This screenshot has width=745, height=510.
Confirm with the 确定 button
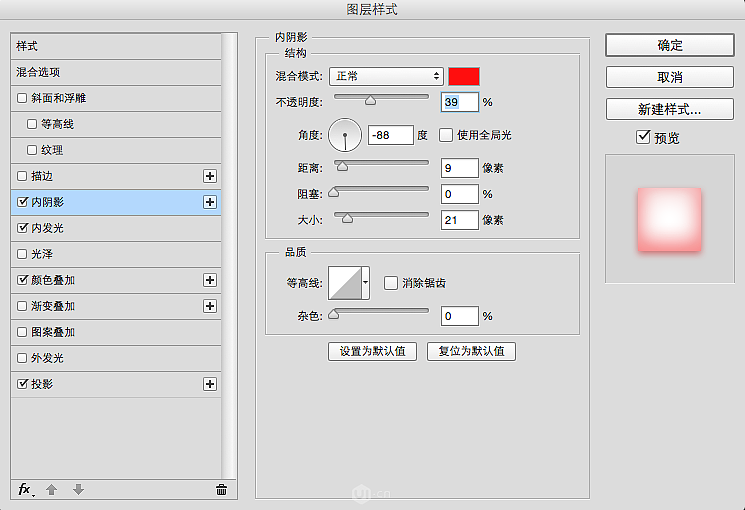670,45
